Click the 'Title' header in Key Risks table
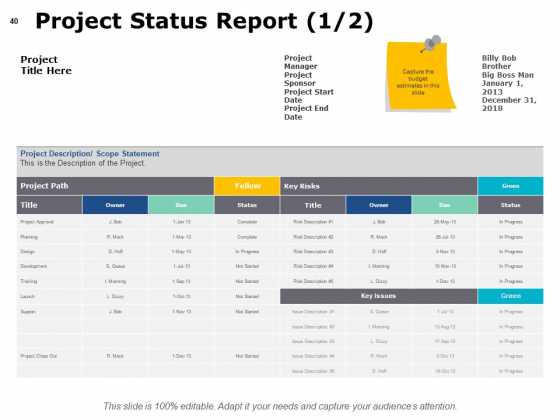 click(313, 205)
